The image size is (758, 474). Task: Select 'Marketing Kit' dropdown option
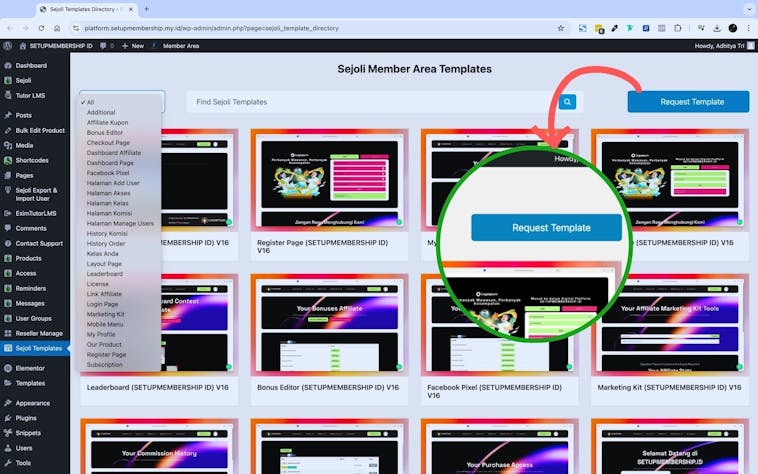click(105, 314)
